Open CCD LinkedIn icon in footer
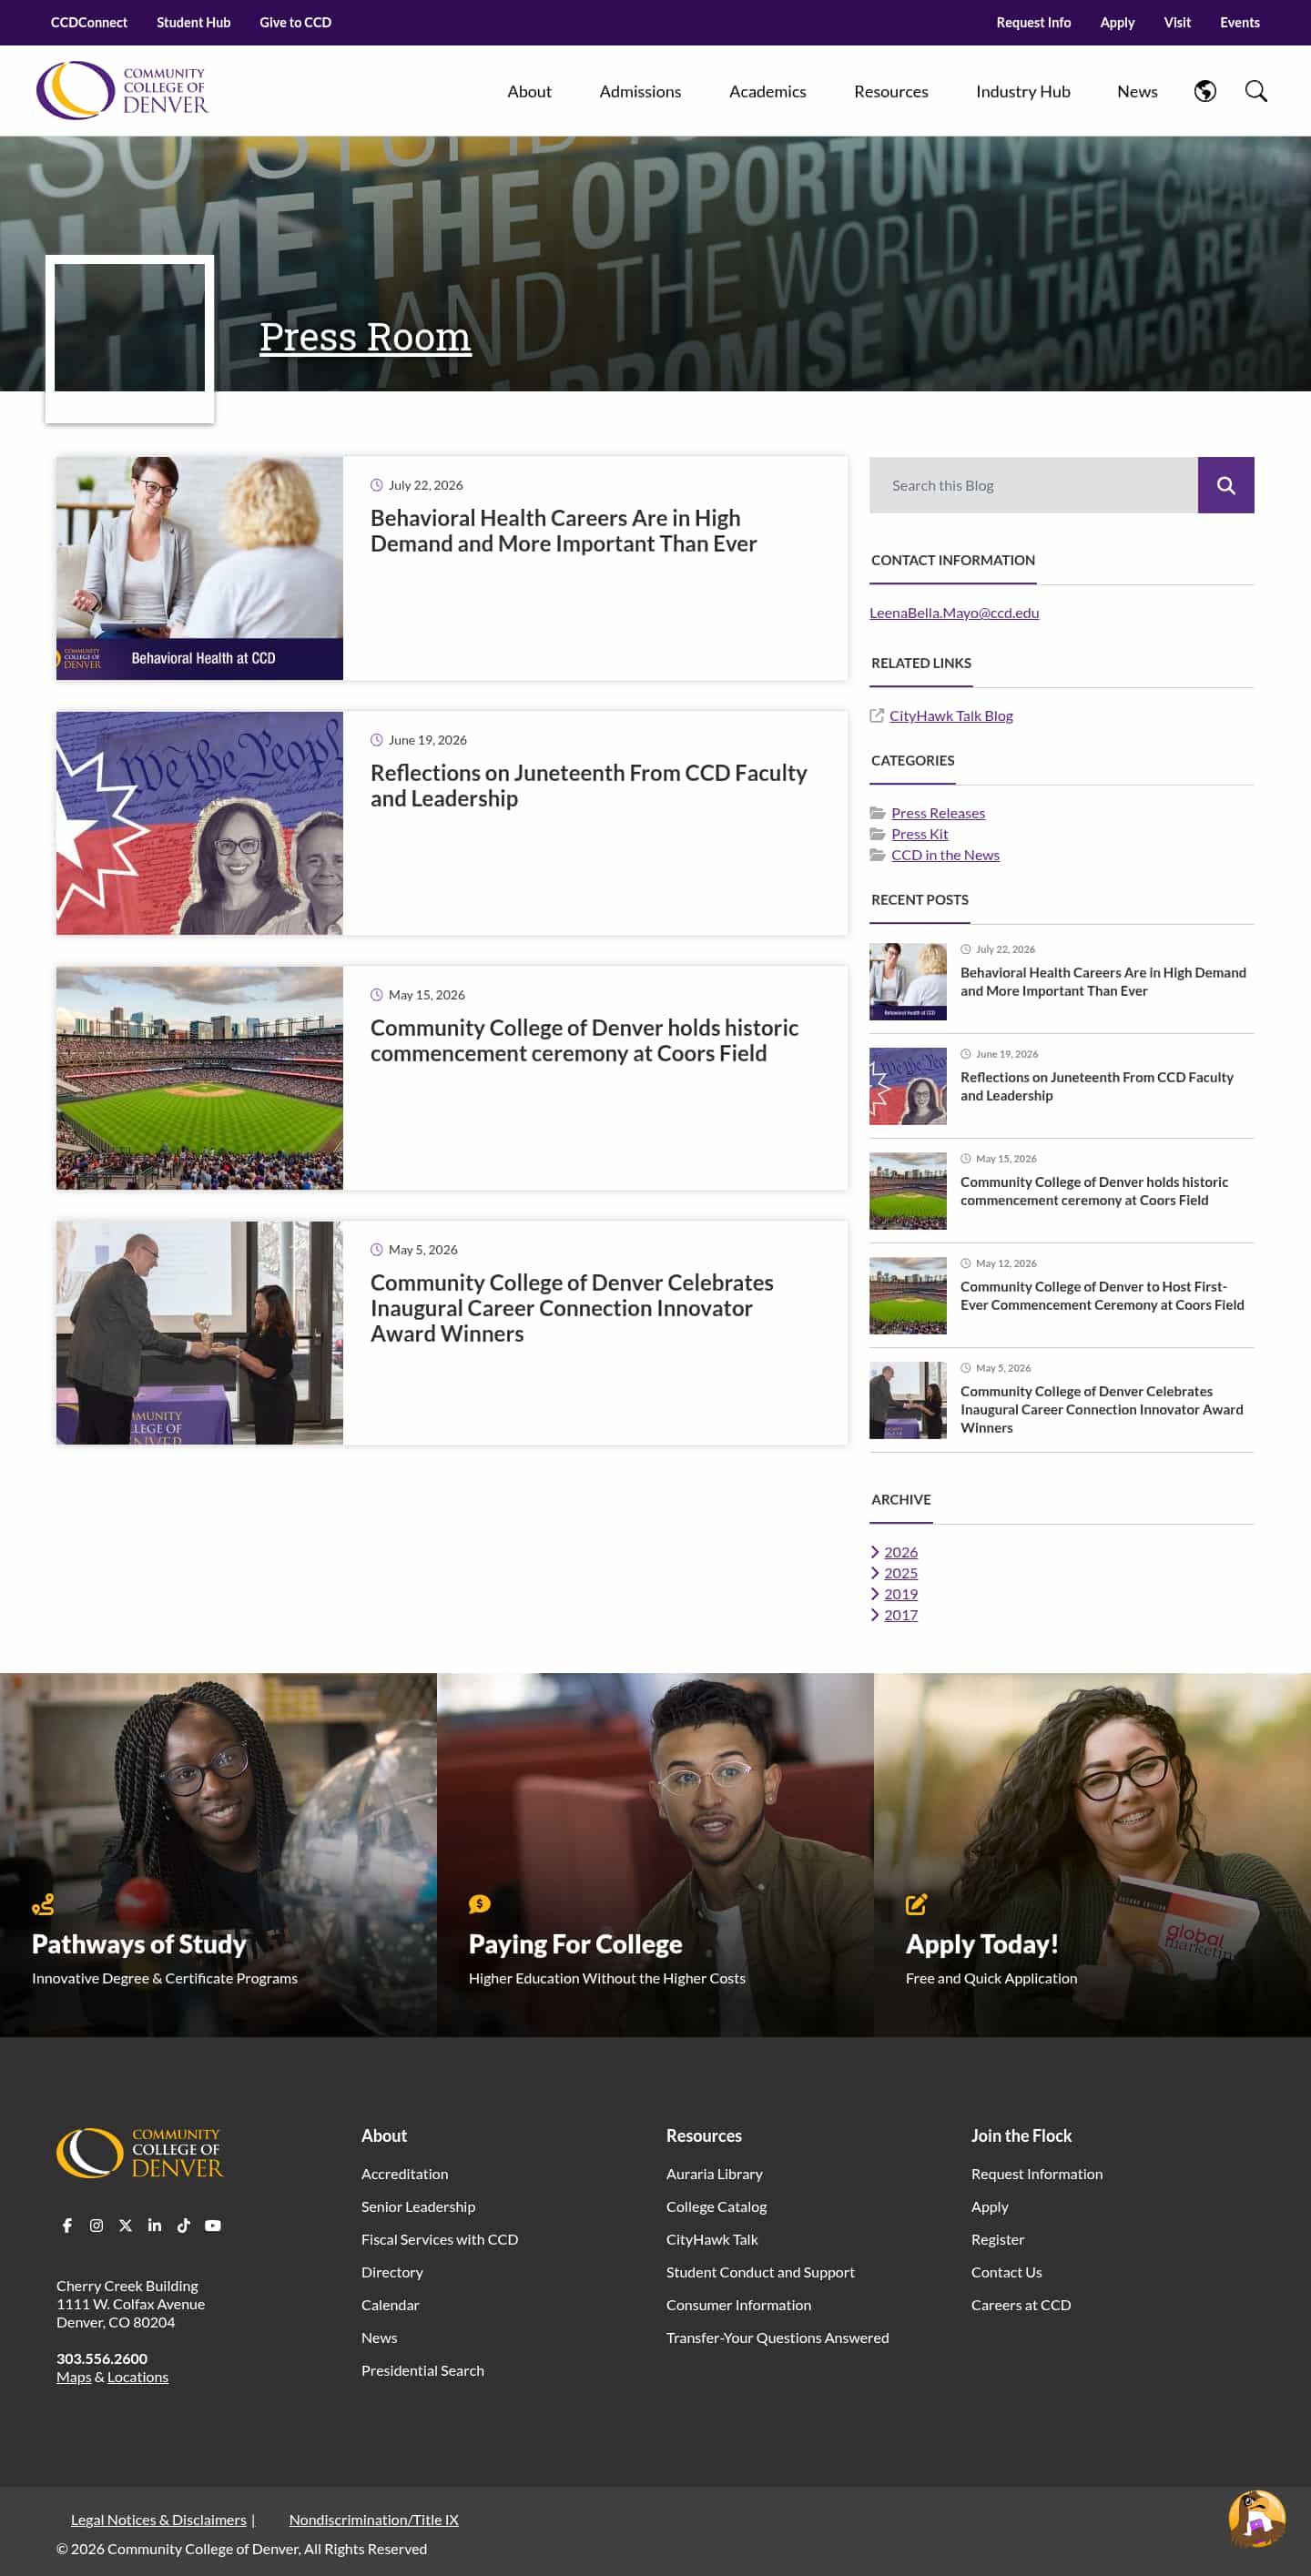Image resolution: width=1311 pixels, height=2576 pixels. point(154,2225)
